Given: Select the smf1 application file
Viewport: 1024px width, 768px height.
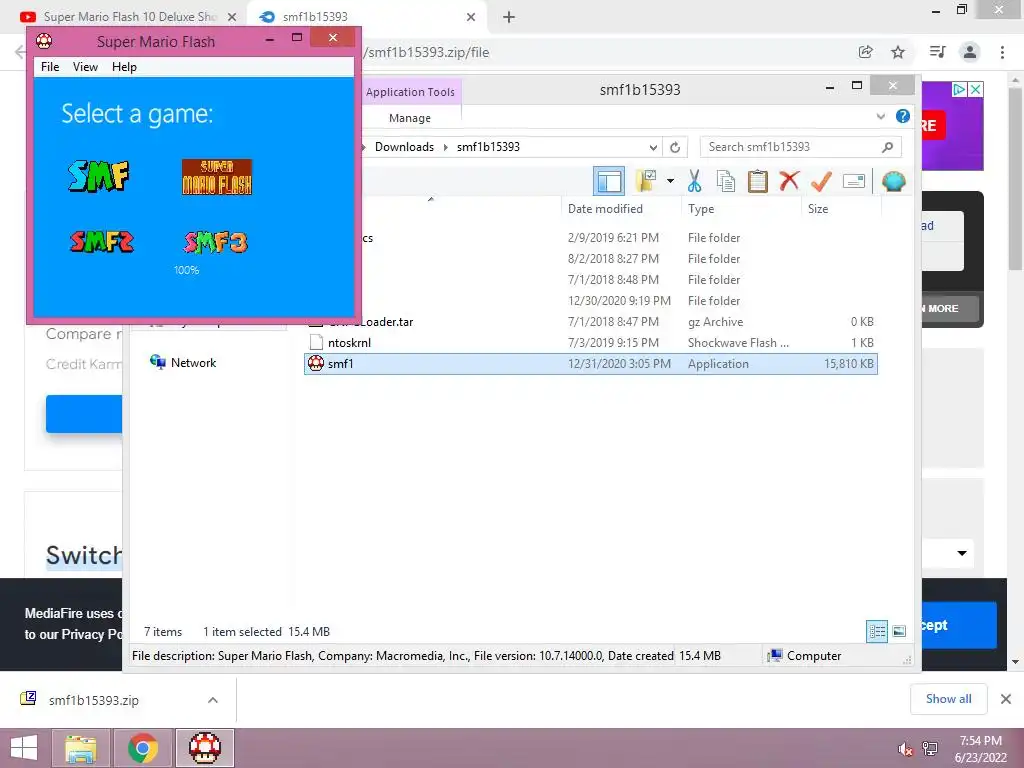Looking at the screenshot, I should (x=590, y=364).
